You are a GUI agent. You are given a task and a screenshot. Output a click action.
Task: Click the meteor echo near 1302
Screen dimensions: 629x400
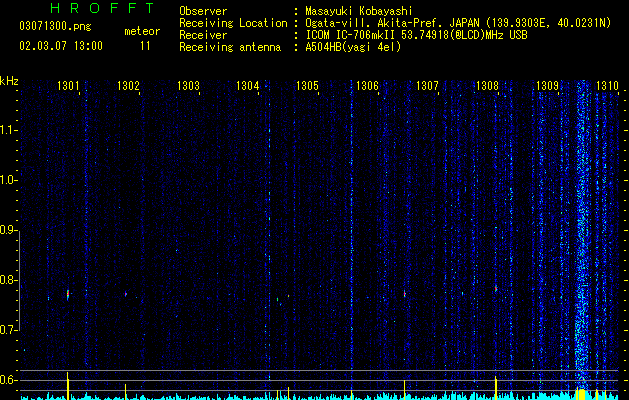coord(126,294)
